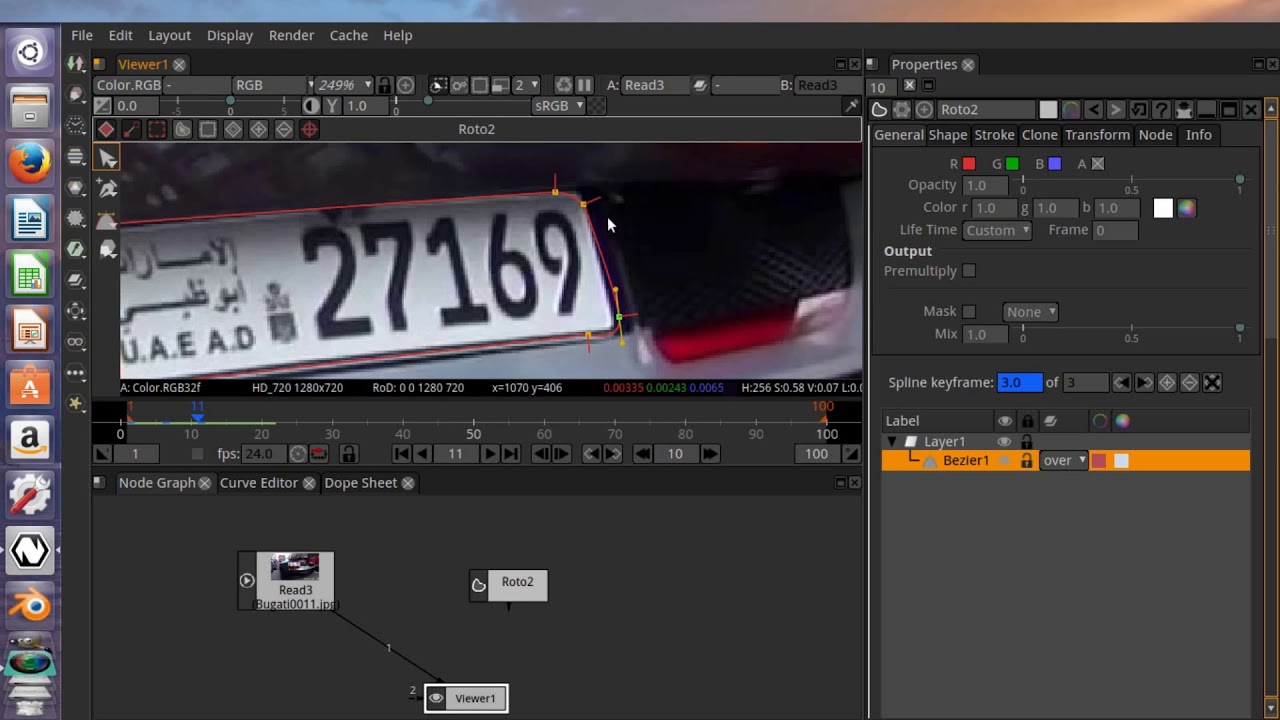Viewport: 1280px width, 720px height.
Task: Open the Render menu
Action: pos(291,35)
